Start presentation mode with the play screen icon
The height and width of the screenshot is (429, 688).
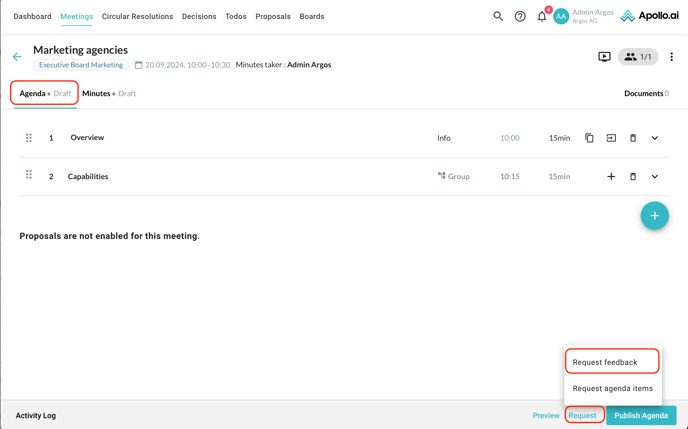[604, 57]
